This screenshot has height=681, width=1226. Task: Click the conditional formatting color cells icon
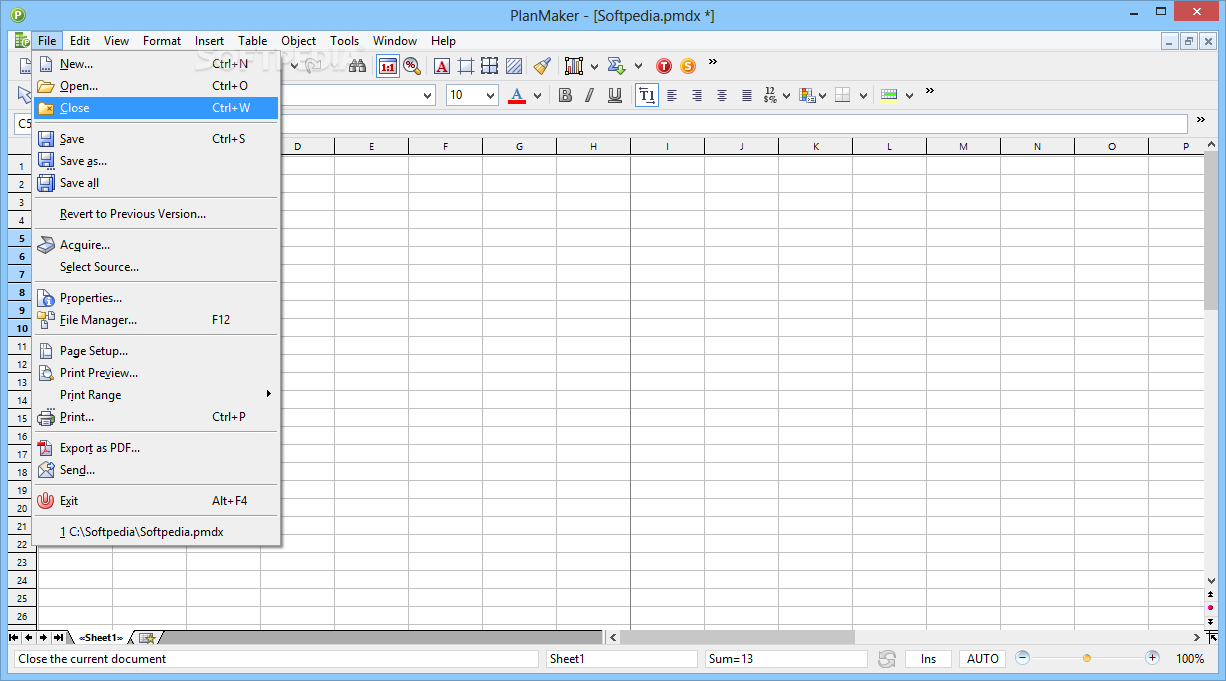807,95
